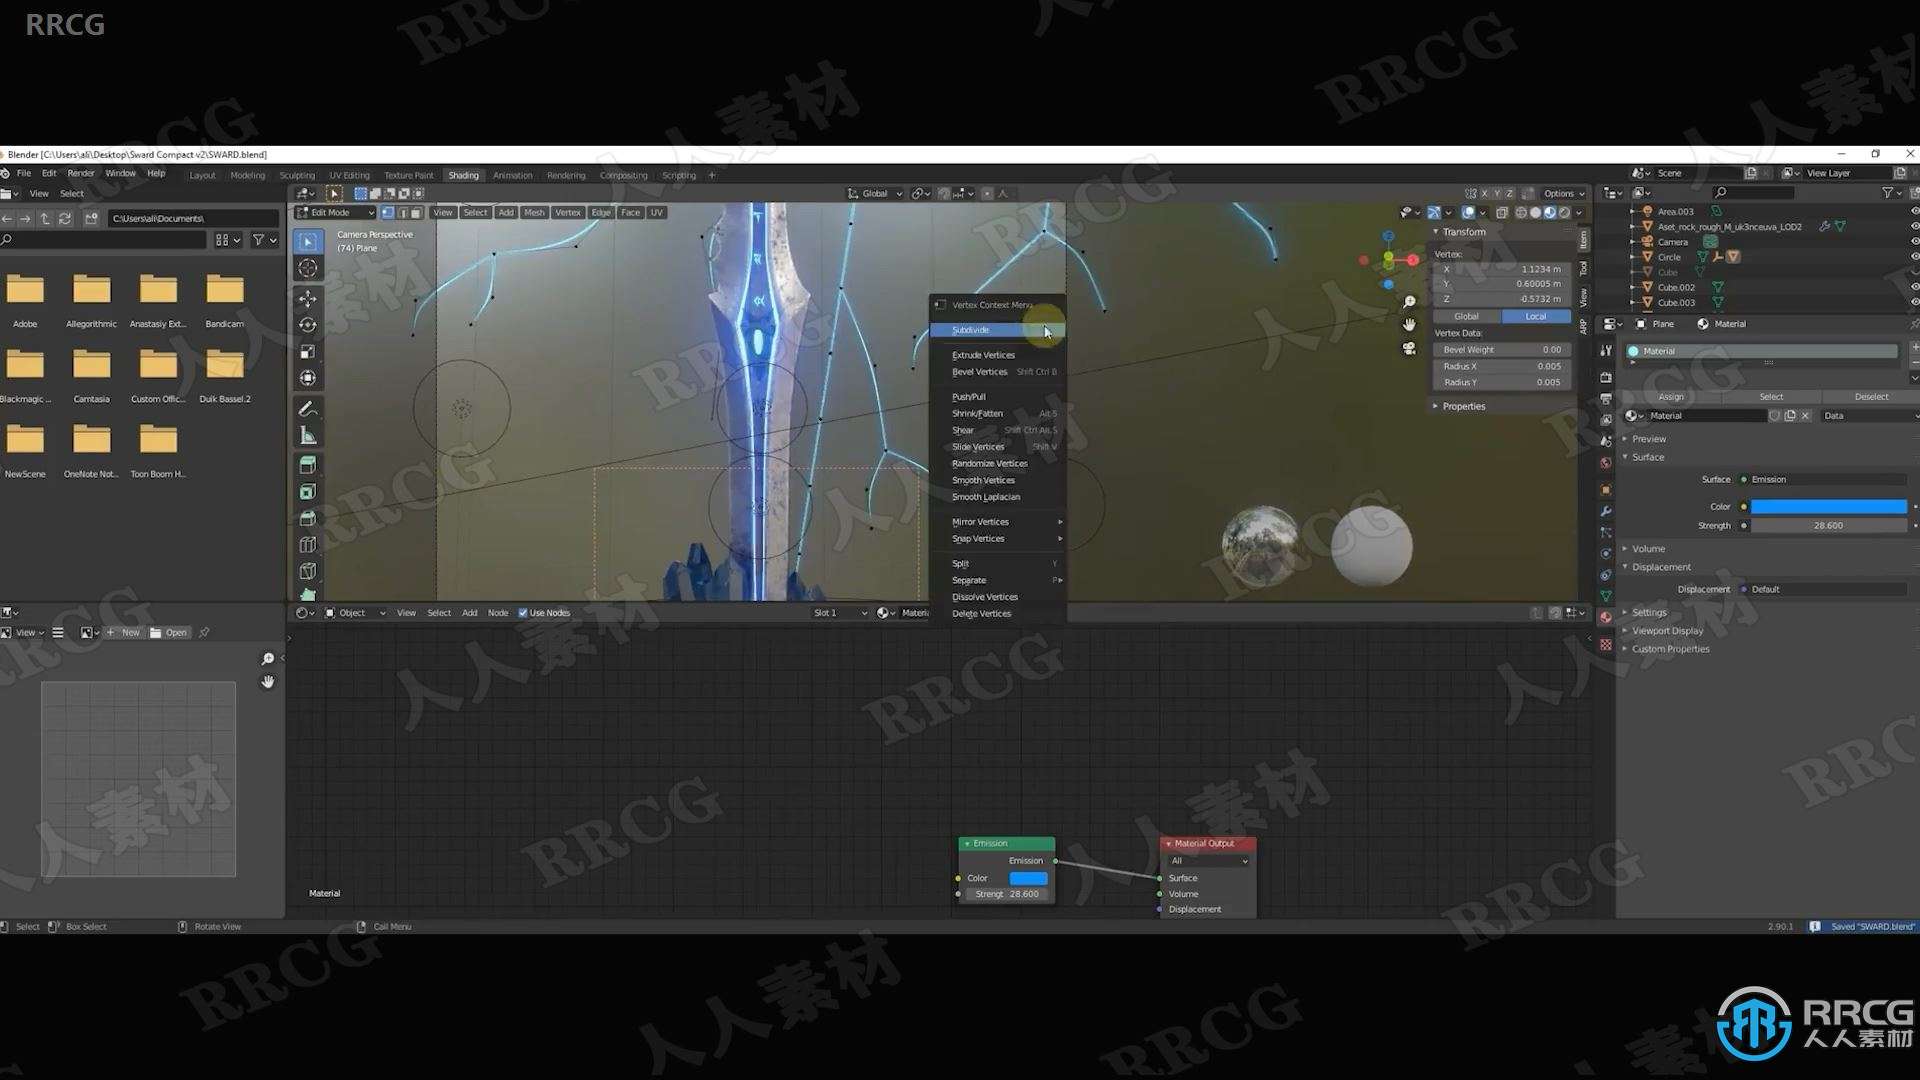The width and height of the screenshot is (1920, 1080).
Task: Click unlink material X icon
Action: (x=1805, y=416)
